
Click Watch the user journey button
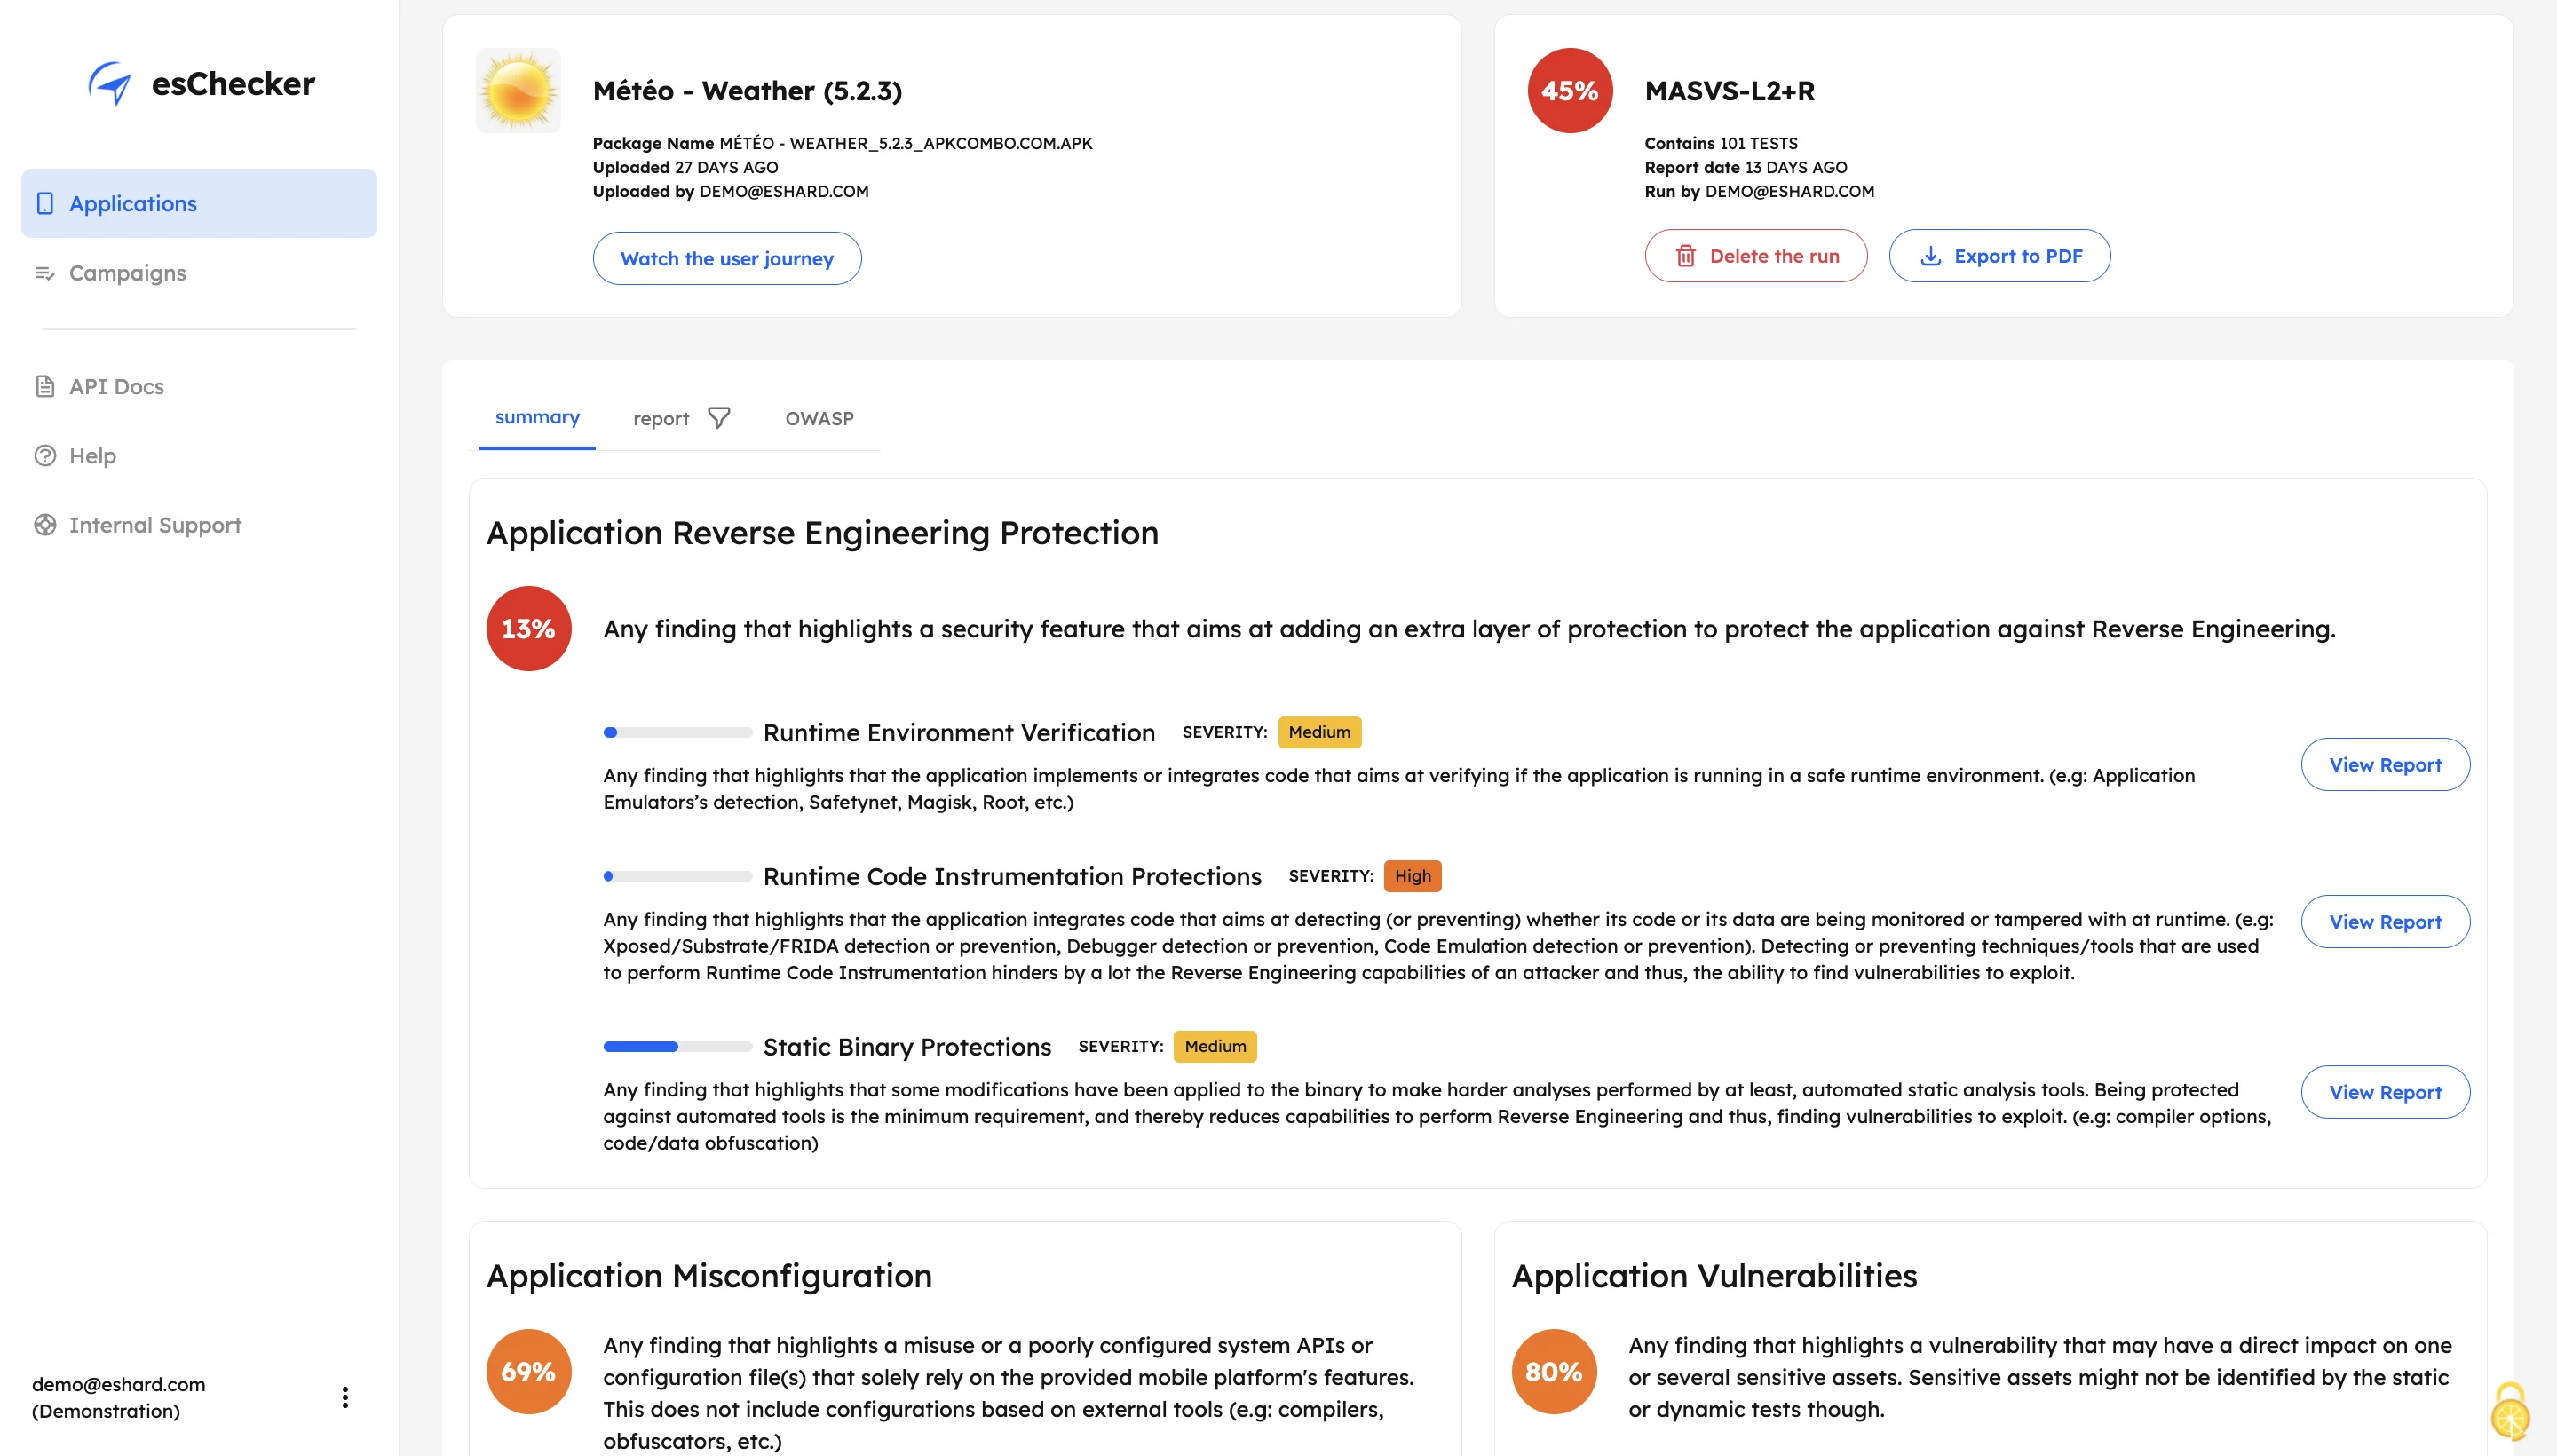tap(727, 259)
